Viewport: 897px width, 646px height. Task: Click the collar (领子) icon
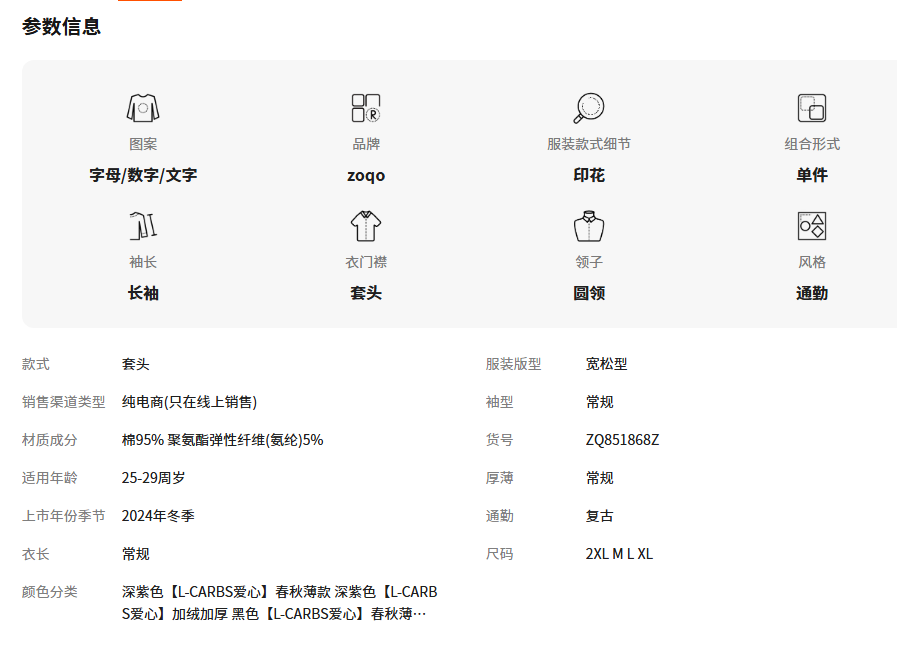(589, 226)
